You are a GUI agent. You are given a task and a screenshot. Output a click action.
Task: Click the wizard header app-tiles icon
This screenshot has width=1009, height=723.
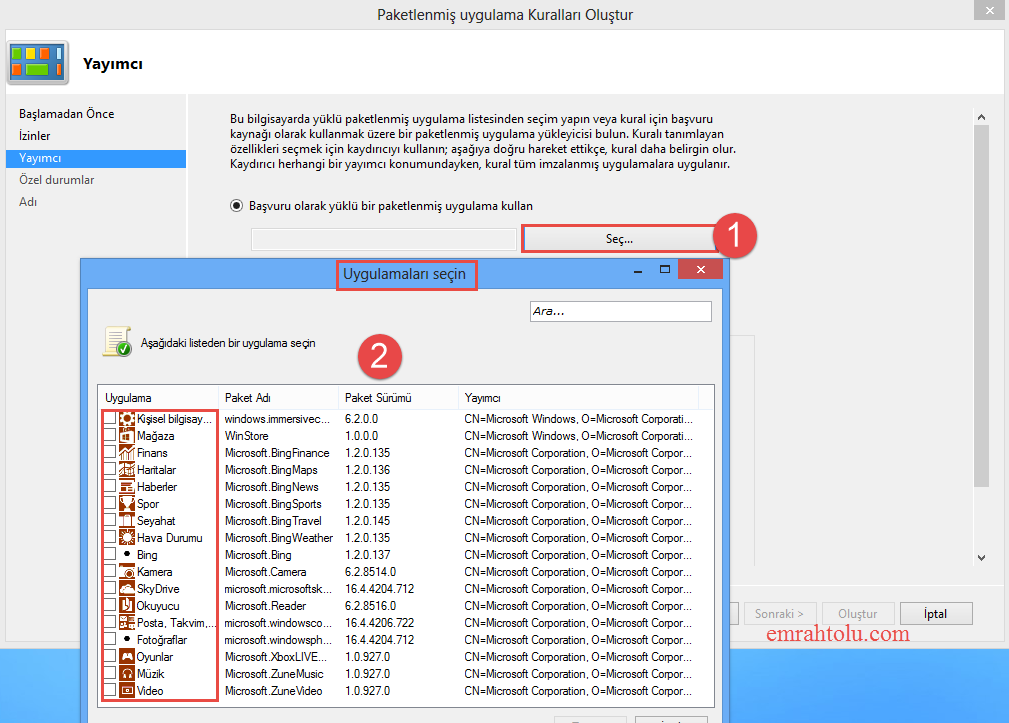(x=38, y=62)
